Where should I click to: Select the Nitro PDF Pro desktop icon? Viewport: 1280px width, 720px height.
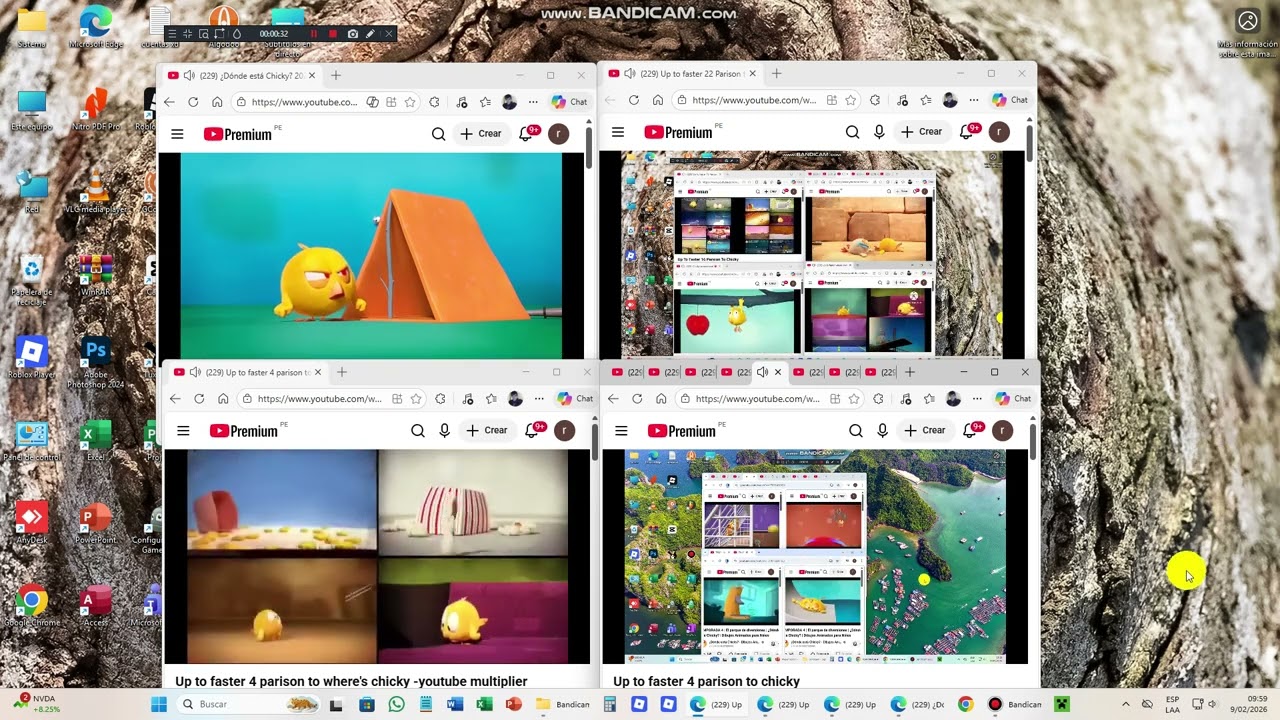[96, 109]
